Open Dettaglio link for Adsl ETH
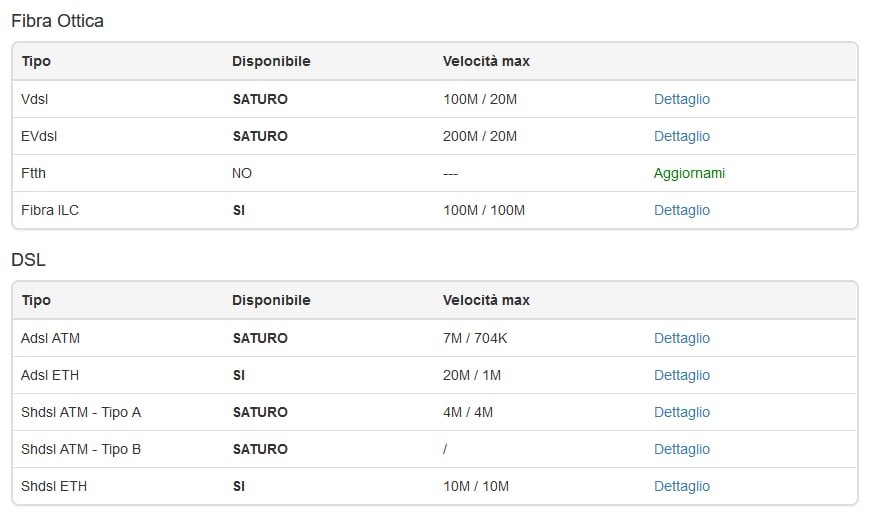The height and width of the screenshot is (518, 873). (681, 375)
